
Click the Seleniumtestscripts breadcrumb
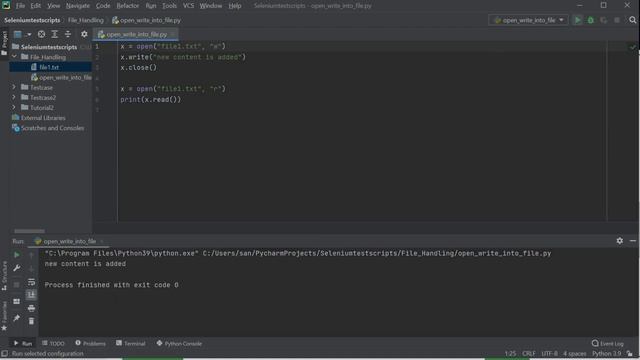32,20
